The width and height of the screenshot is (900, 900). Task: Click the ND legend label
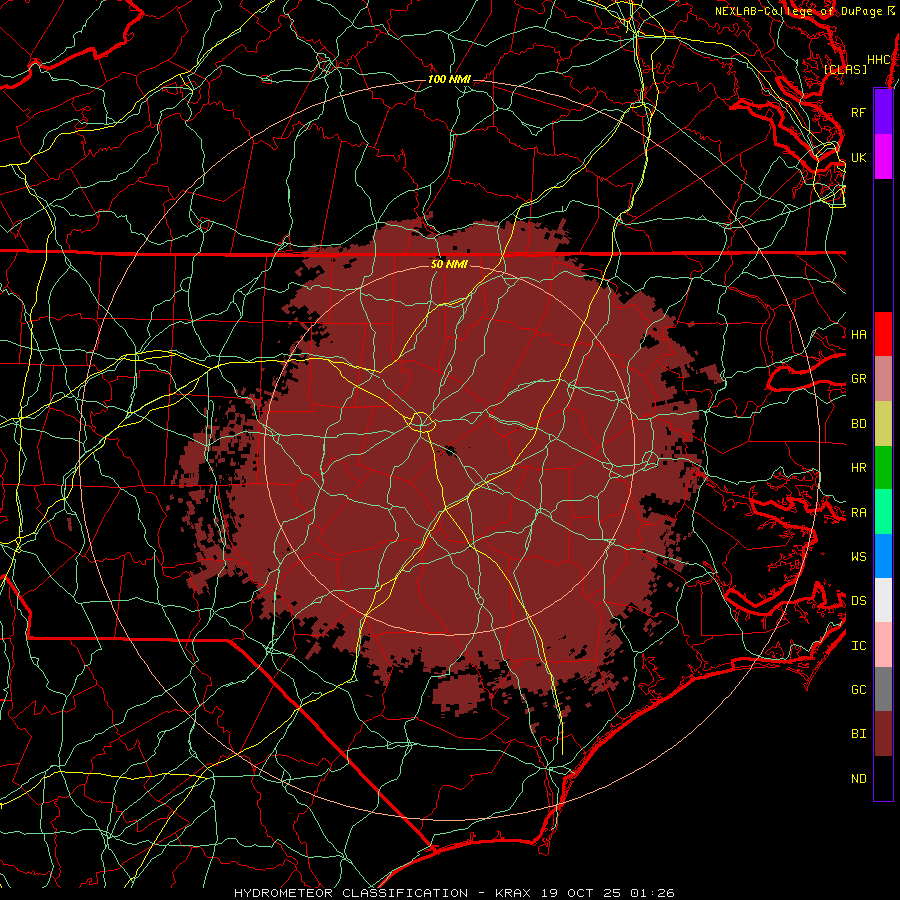click(859, 779)
